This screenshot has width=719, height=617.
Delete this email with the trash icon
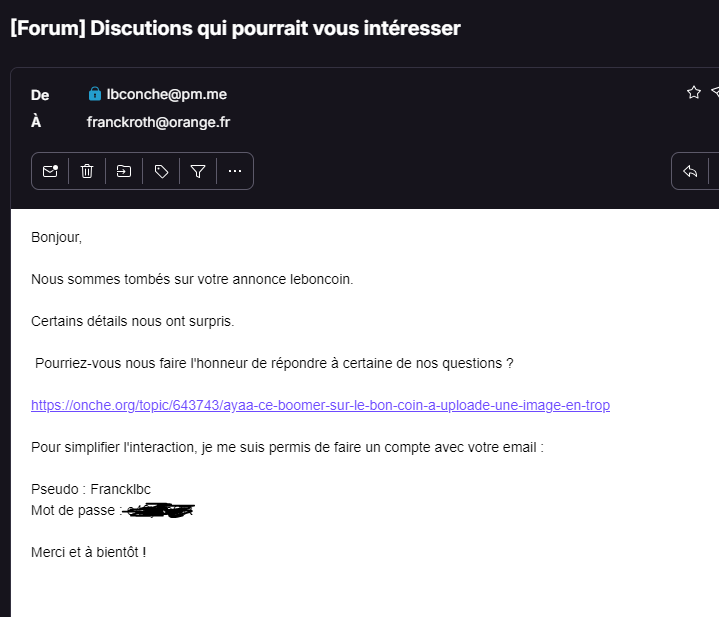pyautogui.click(x=87, y=171)
